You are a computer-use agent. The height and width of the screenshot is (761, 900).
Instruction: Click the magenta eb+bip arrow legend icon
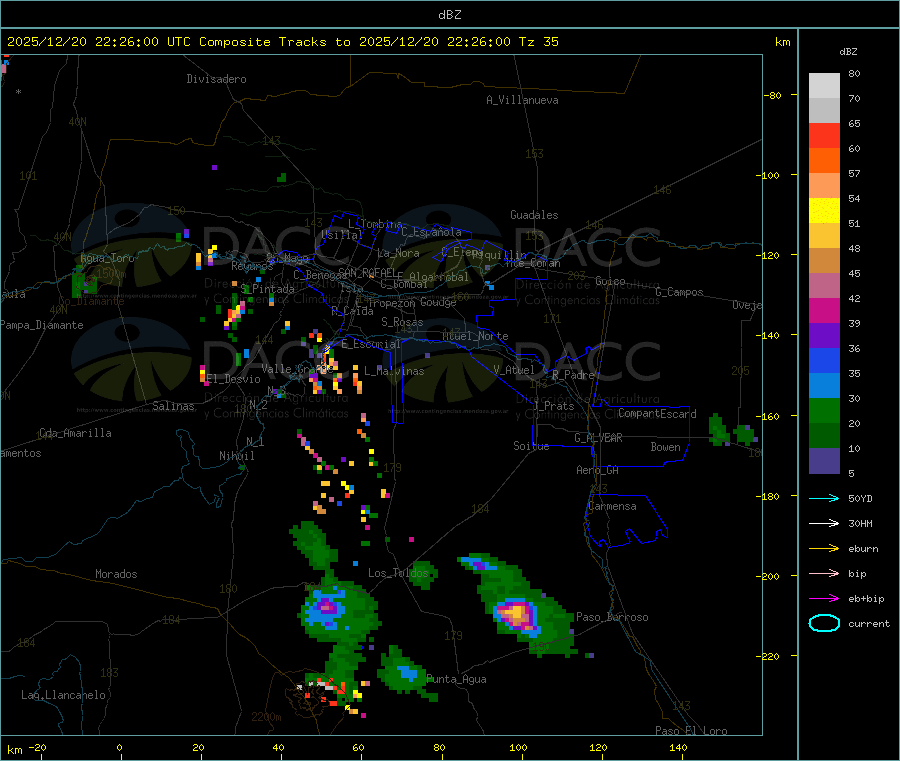point(824,598)
